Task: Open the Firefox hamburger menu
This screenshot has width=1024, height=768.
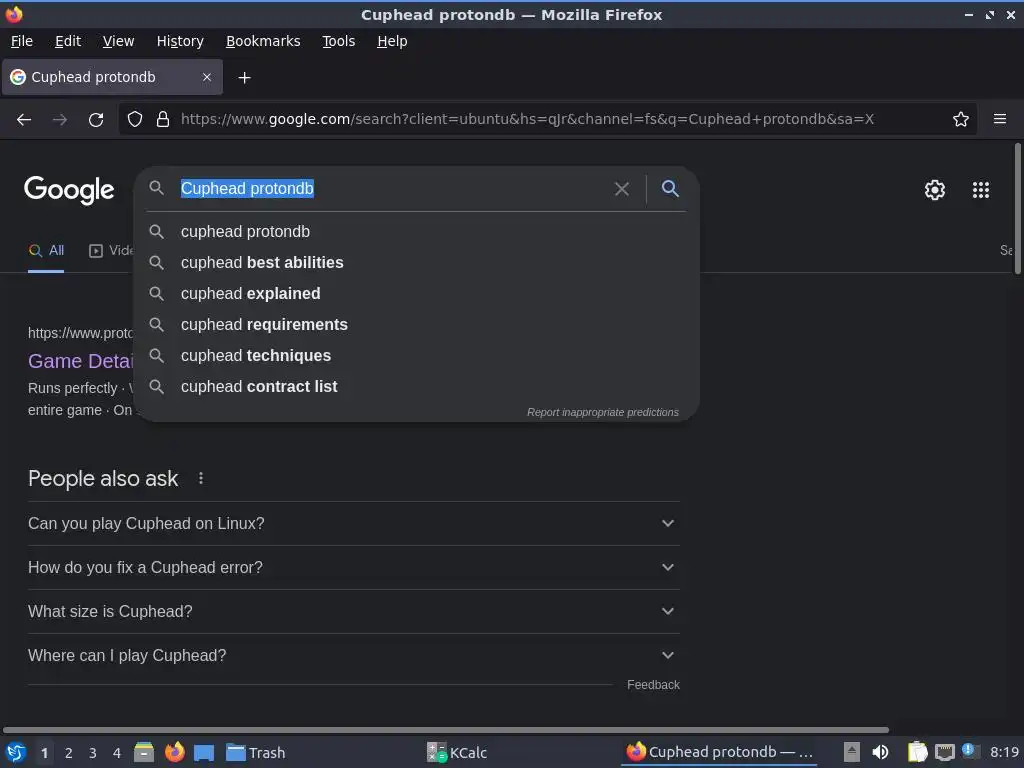Action: click(x=1000, y=119)
